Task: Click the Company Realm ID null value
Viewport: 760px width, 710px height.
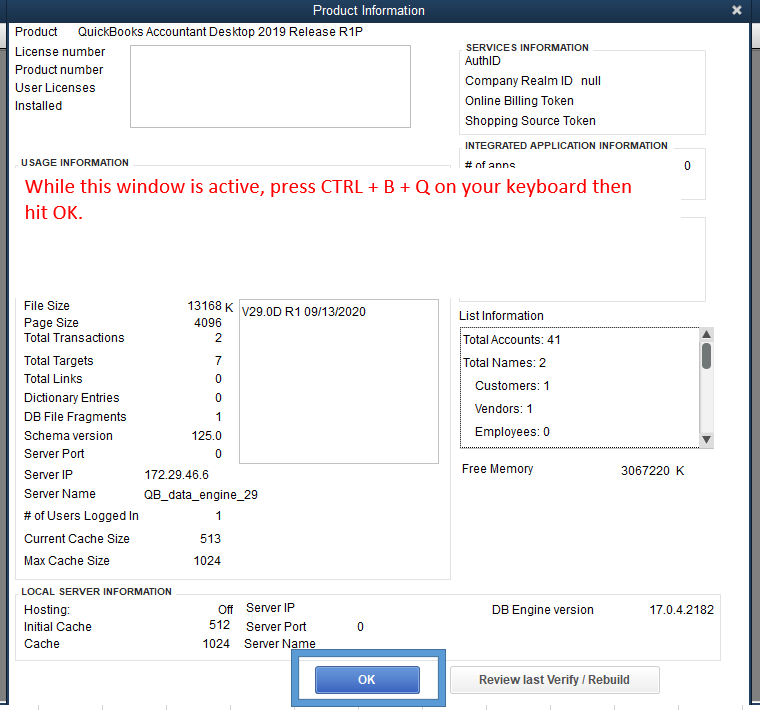Action: [x=591, y=80]
